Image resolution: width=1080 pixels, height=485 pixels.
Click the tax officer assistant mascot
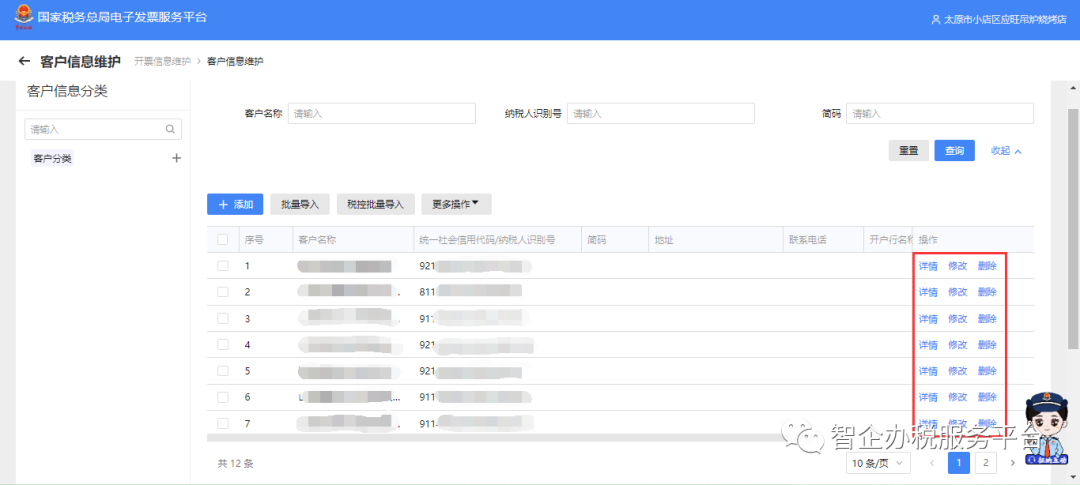[1046, 428]
